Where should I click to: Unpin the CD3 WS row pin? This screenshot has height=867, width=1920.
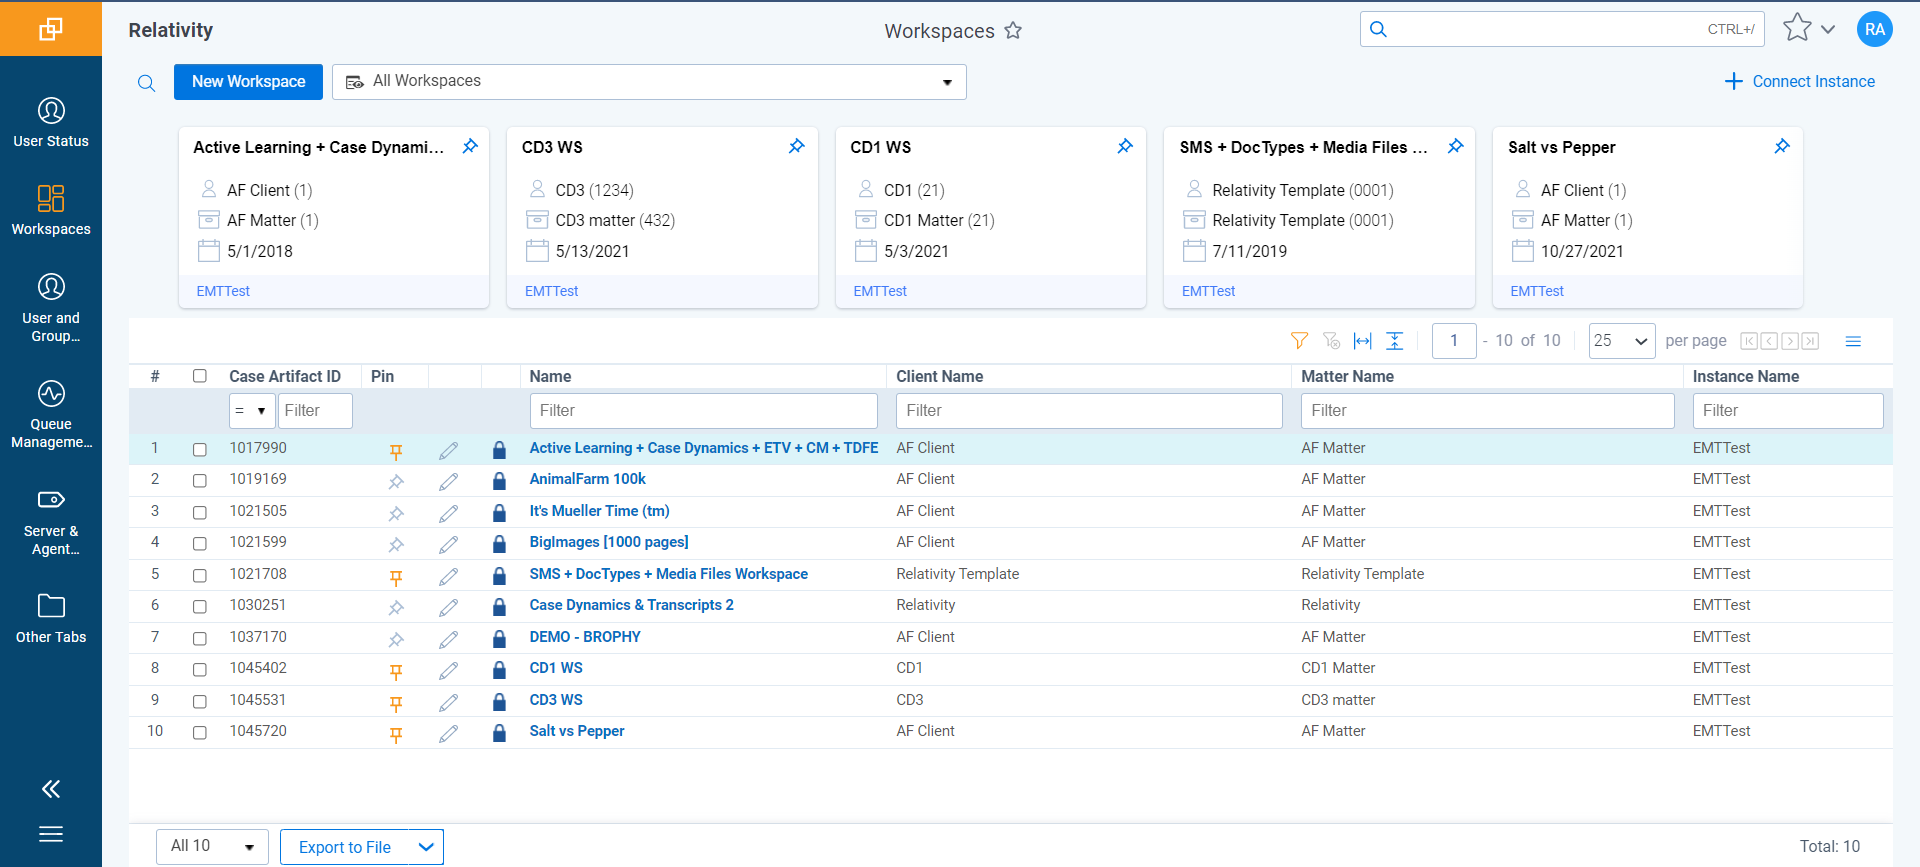tap(396, 703)
